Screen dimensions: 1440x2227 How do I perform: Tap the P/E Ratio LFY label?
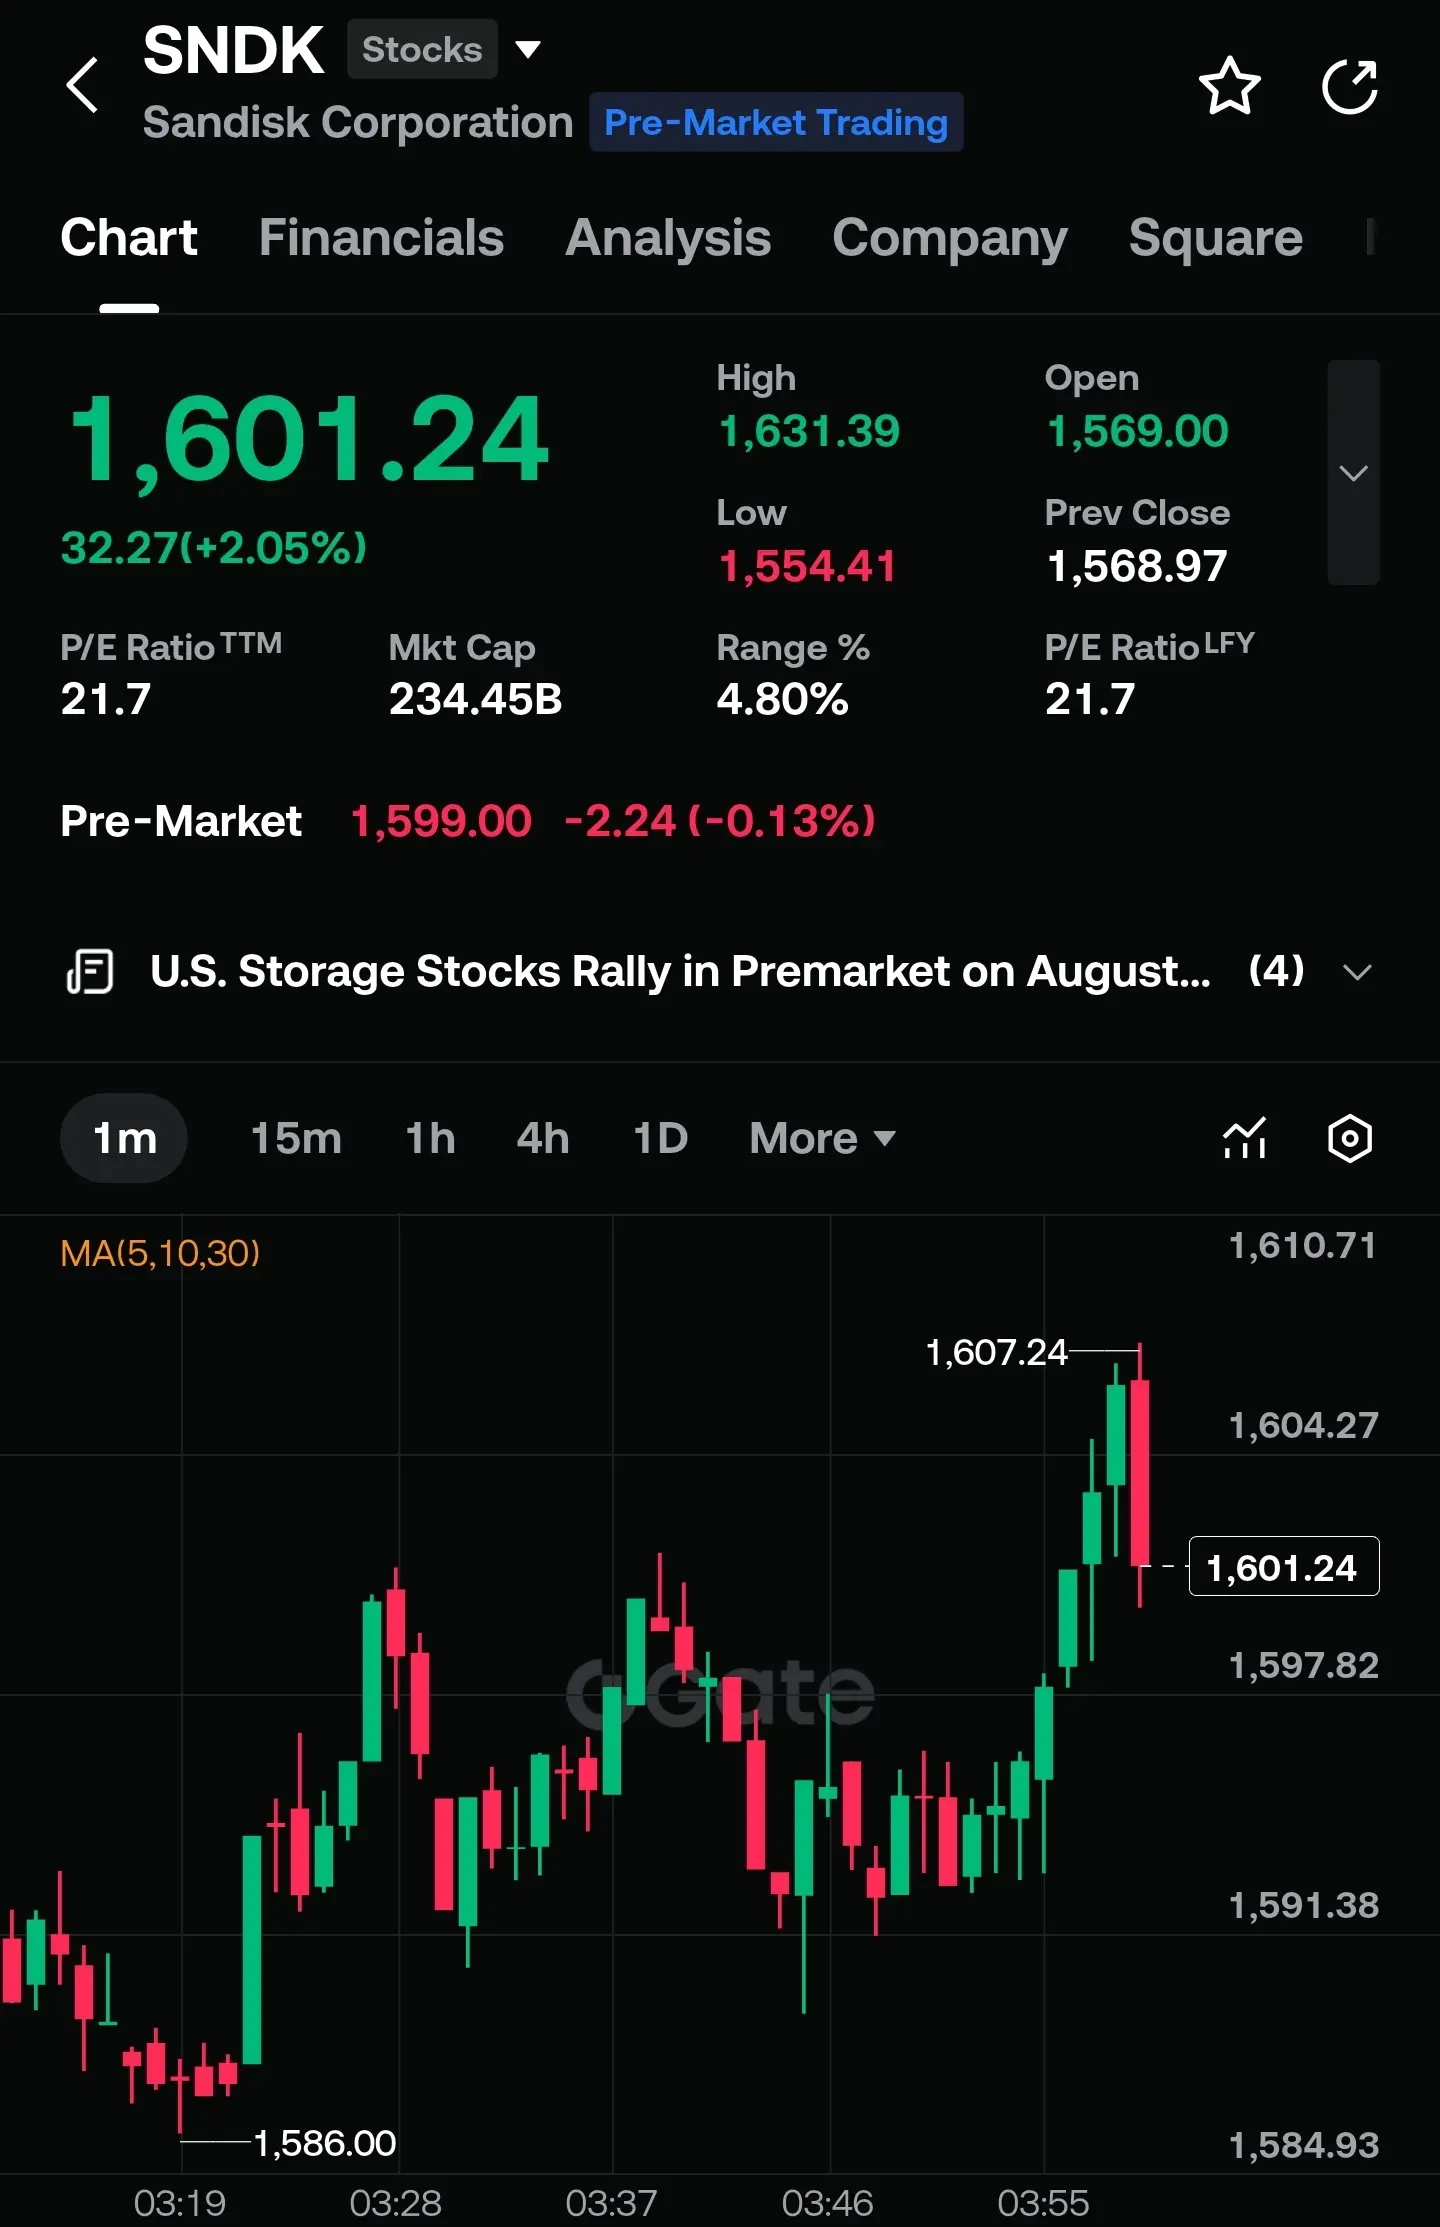tap(1150, 646)
